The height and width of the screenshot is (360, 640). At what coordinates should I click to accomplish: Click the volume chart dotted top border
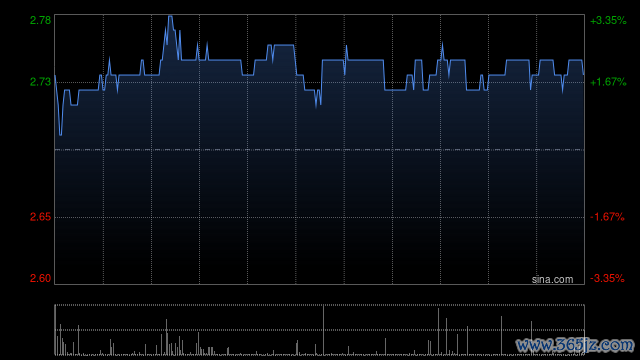pos(320,305)
